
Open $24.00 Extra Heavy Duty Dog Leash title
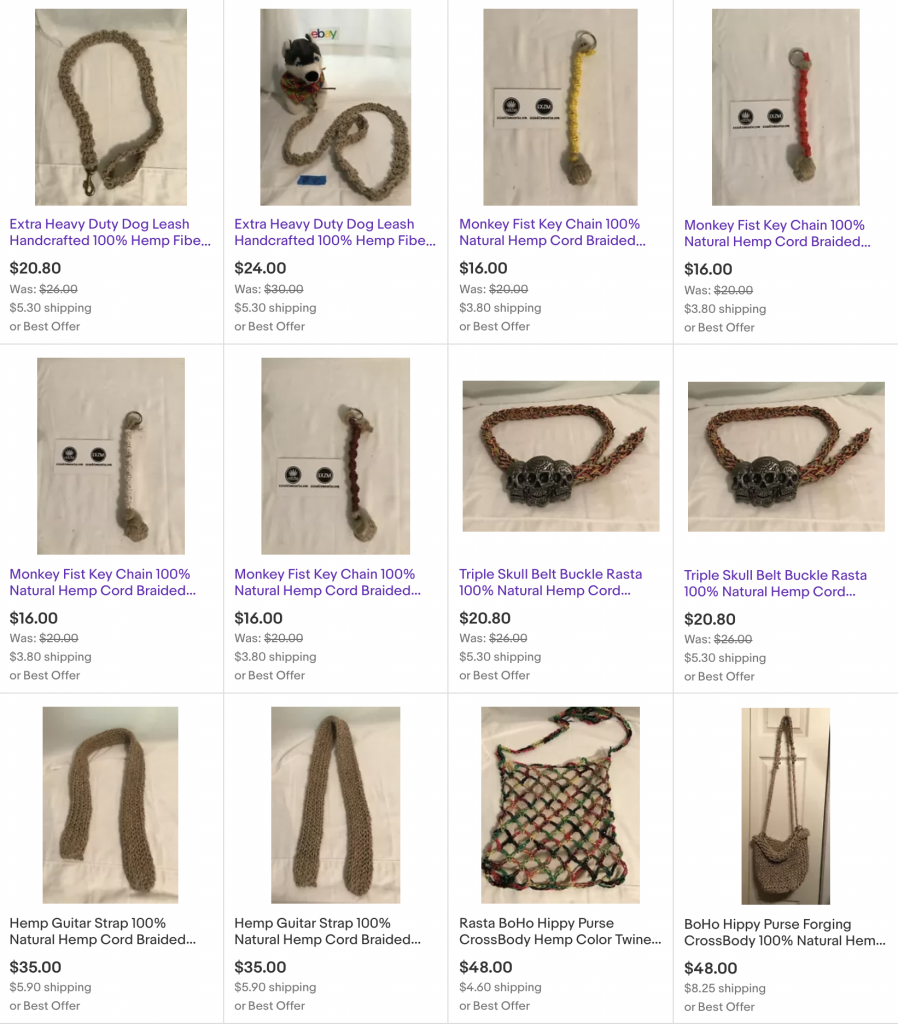tap(334, 232)
